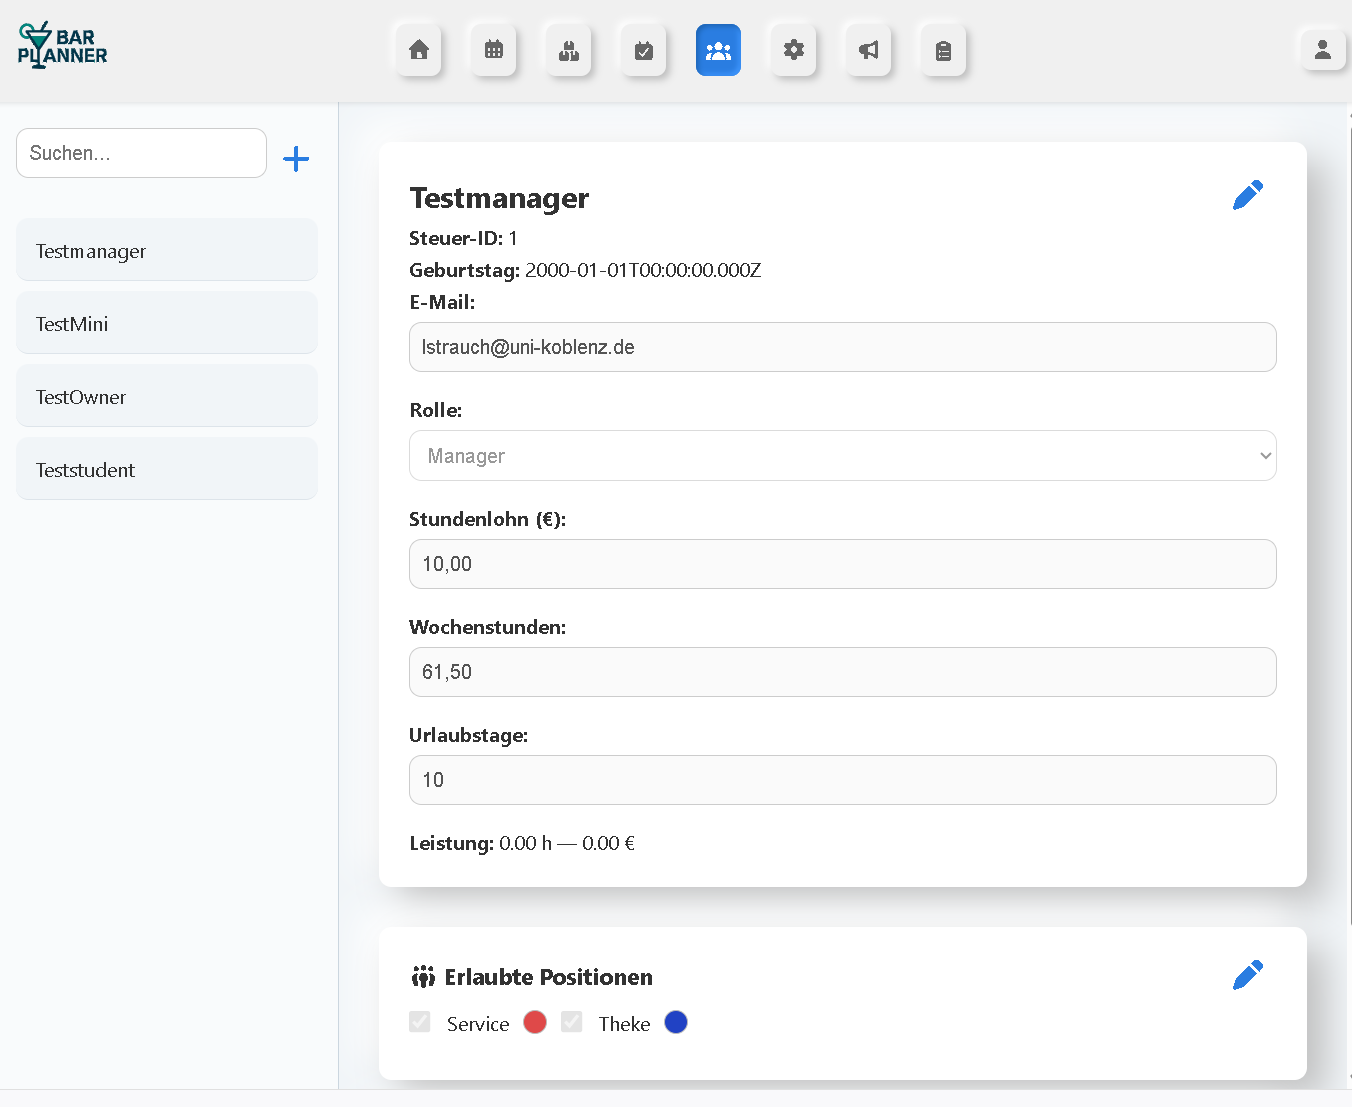
Task: Open the calendar icon in the top navigation
Action: 493,50
